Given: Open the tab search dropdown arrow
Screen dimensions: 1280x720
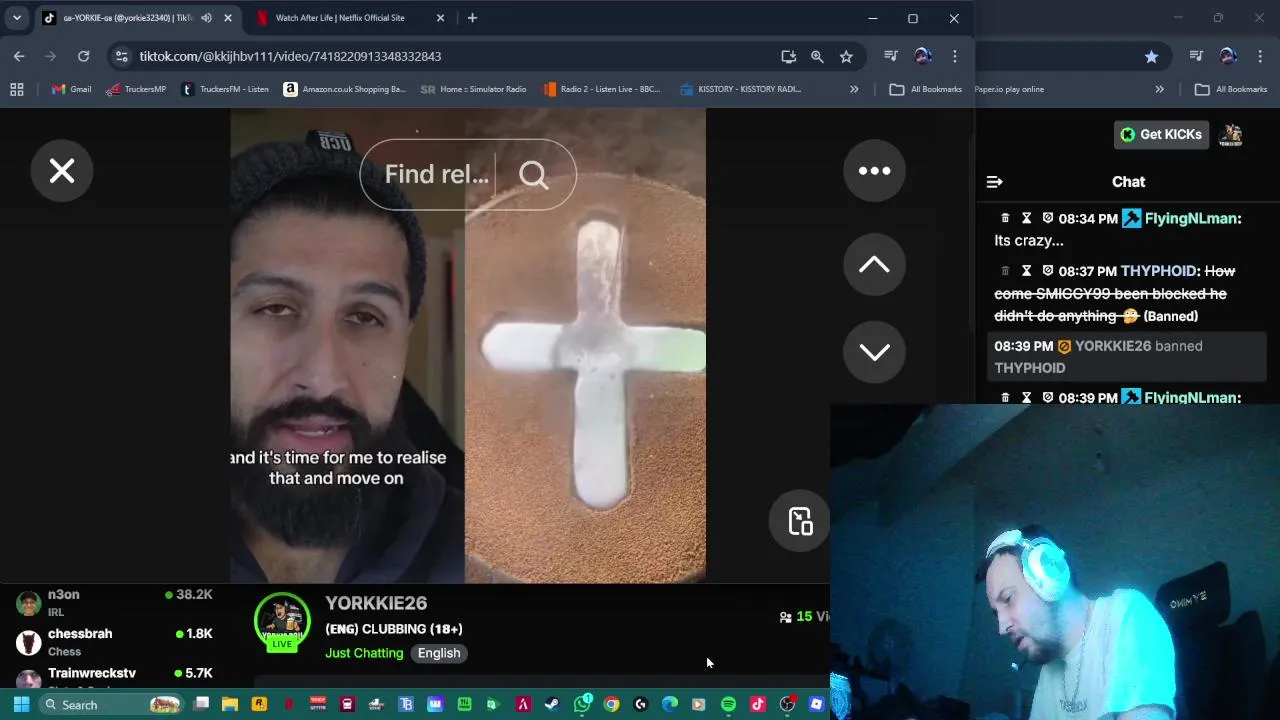Looking at the screenshot, I should point(17,18).
